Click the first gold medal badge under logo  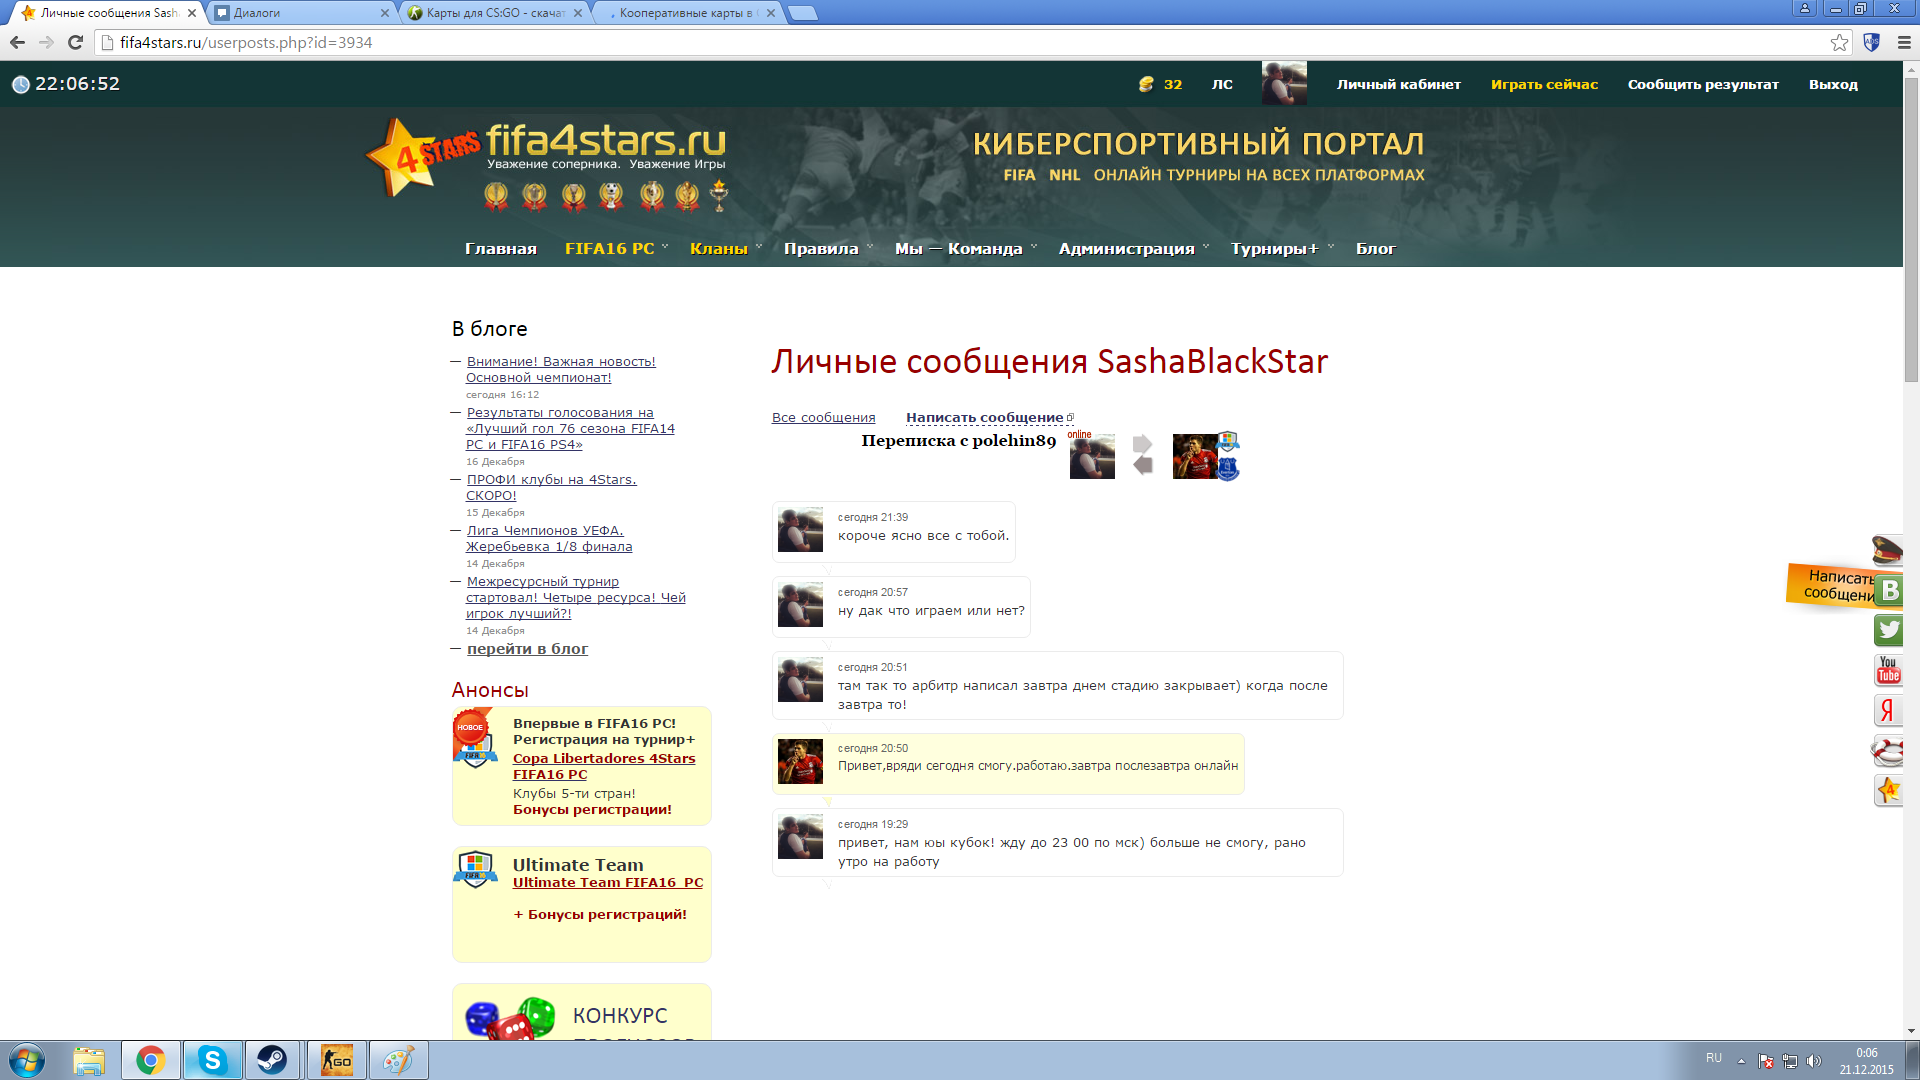pos(496,196)
